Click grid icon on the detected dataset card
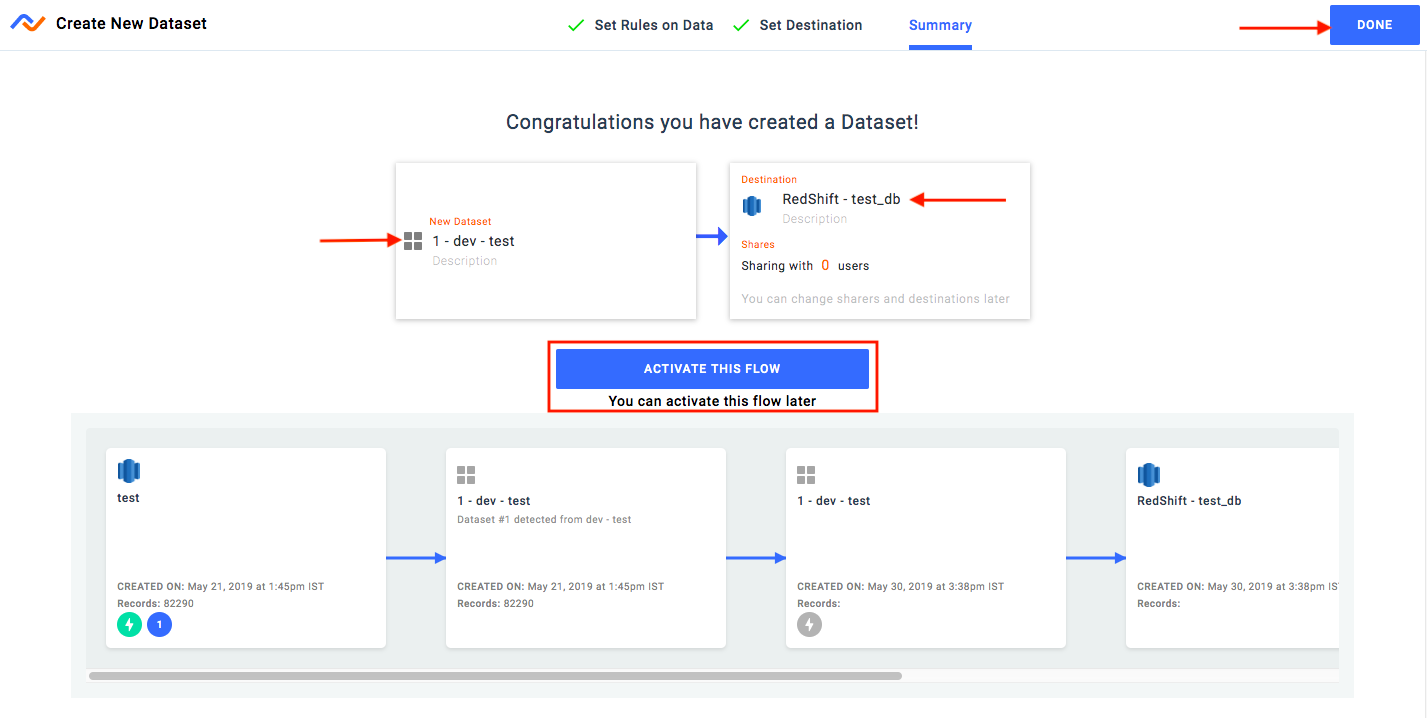The height and width of the screenshot is (718, 1427). [x=466, y=475]
